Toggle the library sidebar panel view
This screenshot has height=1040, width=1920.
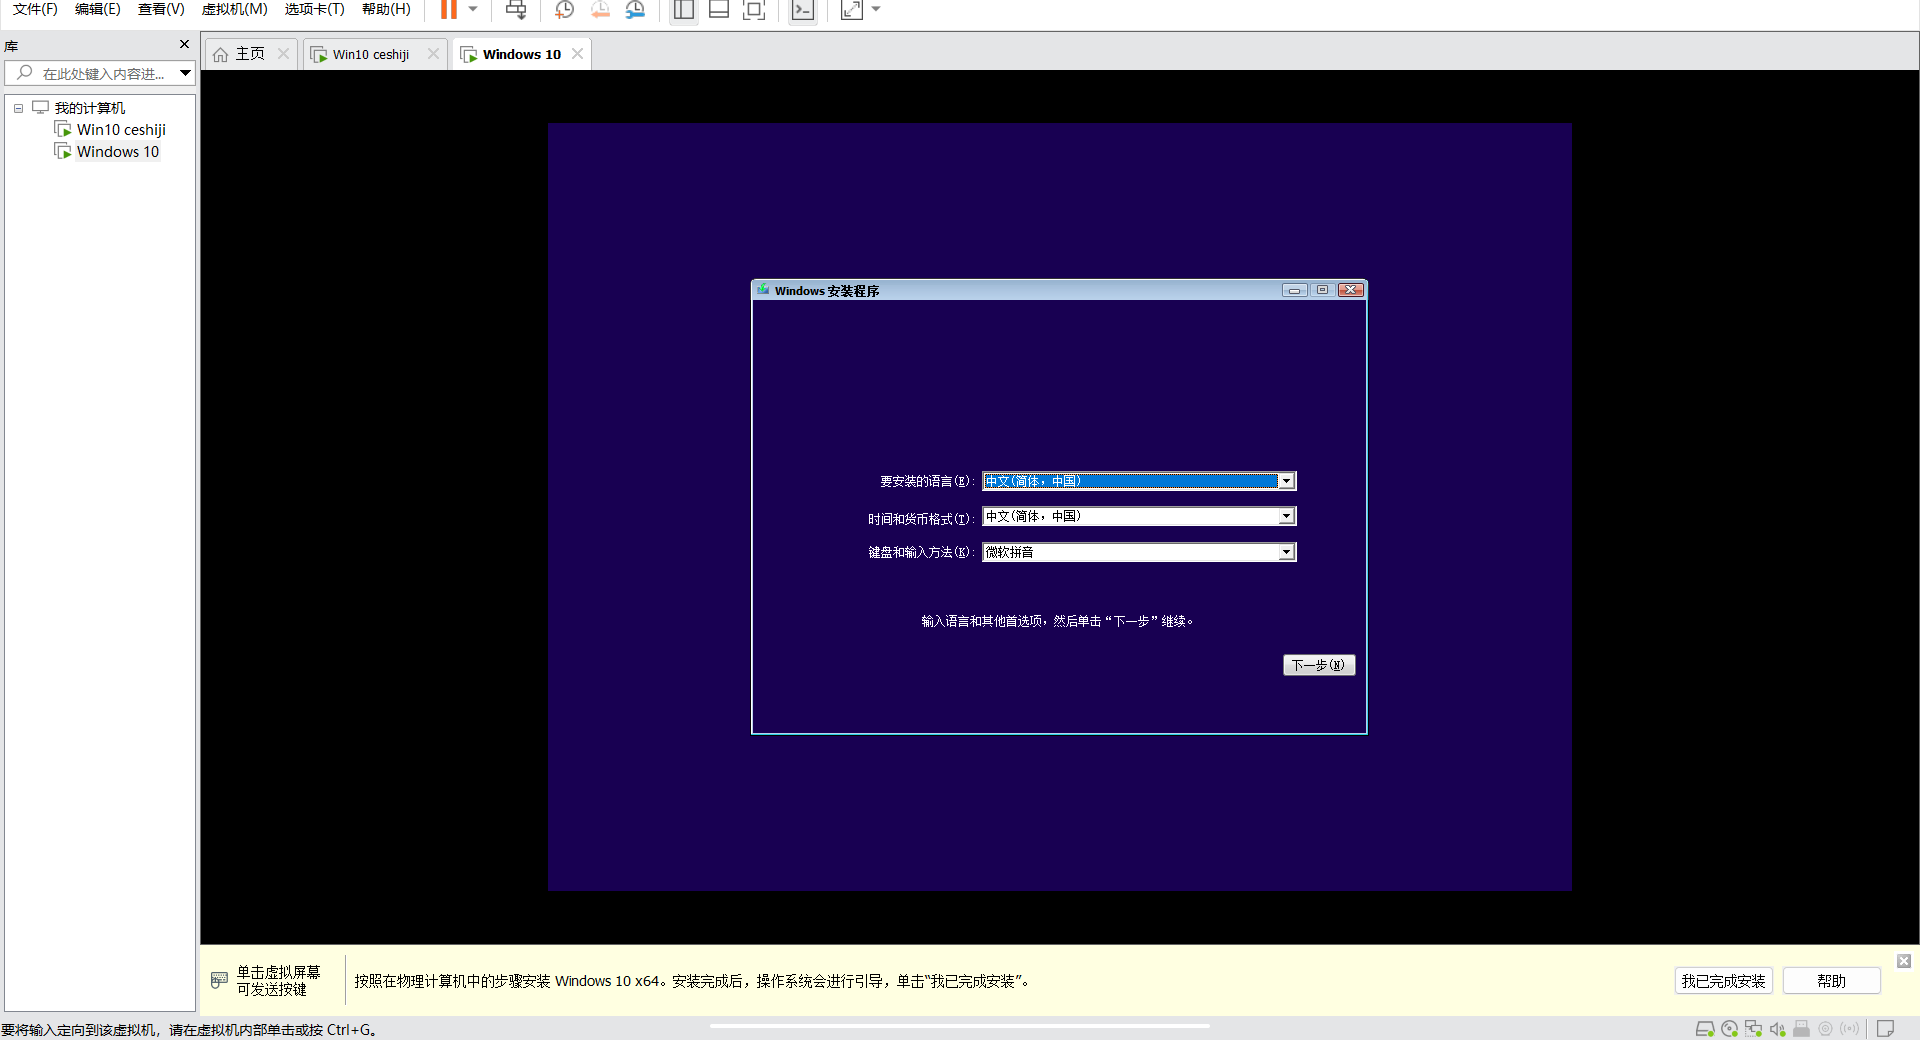click(x=684, y=10)
